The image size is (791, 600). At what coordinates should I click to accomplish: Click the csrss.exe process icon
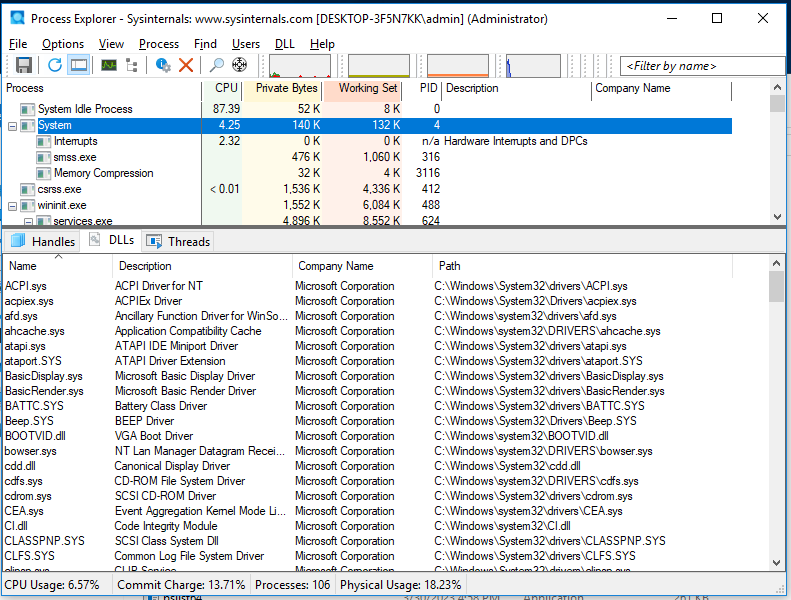27,190
